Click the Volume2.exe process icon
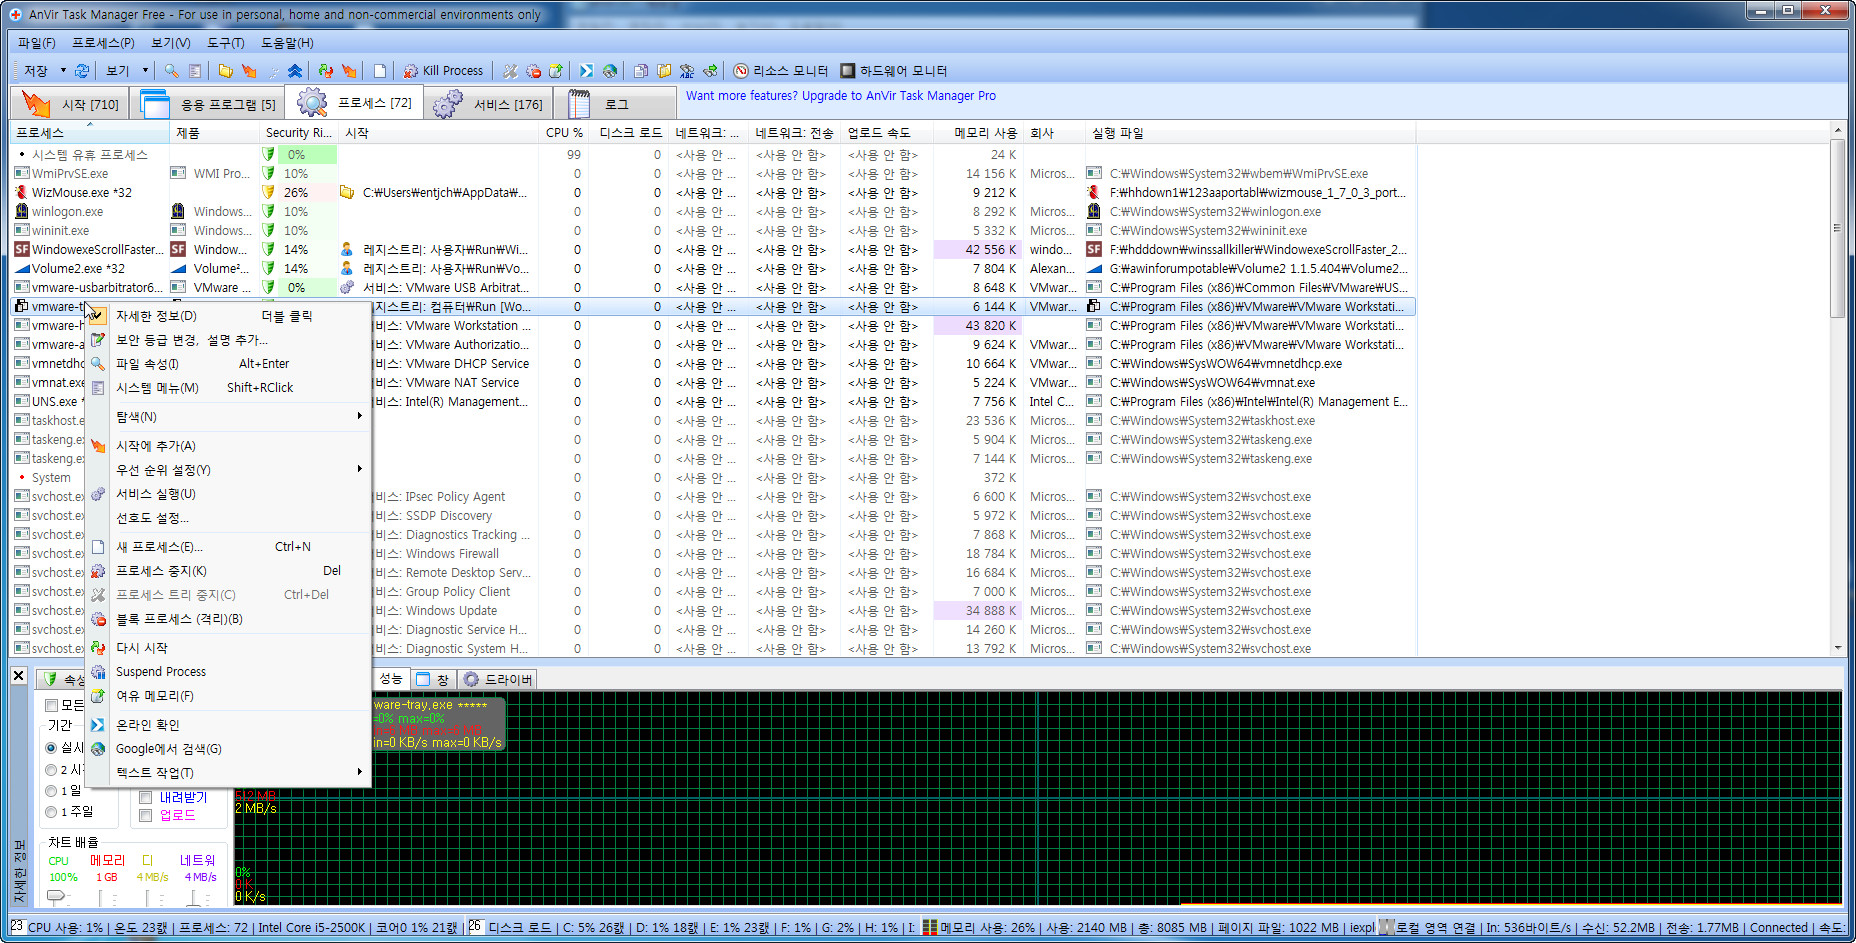Viewport: 1856px width, 943px height. click(x=22, y=269)
